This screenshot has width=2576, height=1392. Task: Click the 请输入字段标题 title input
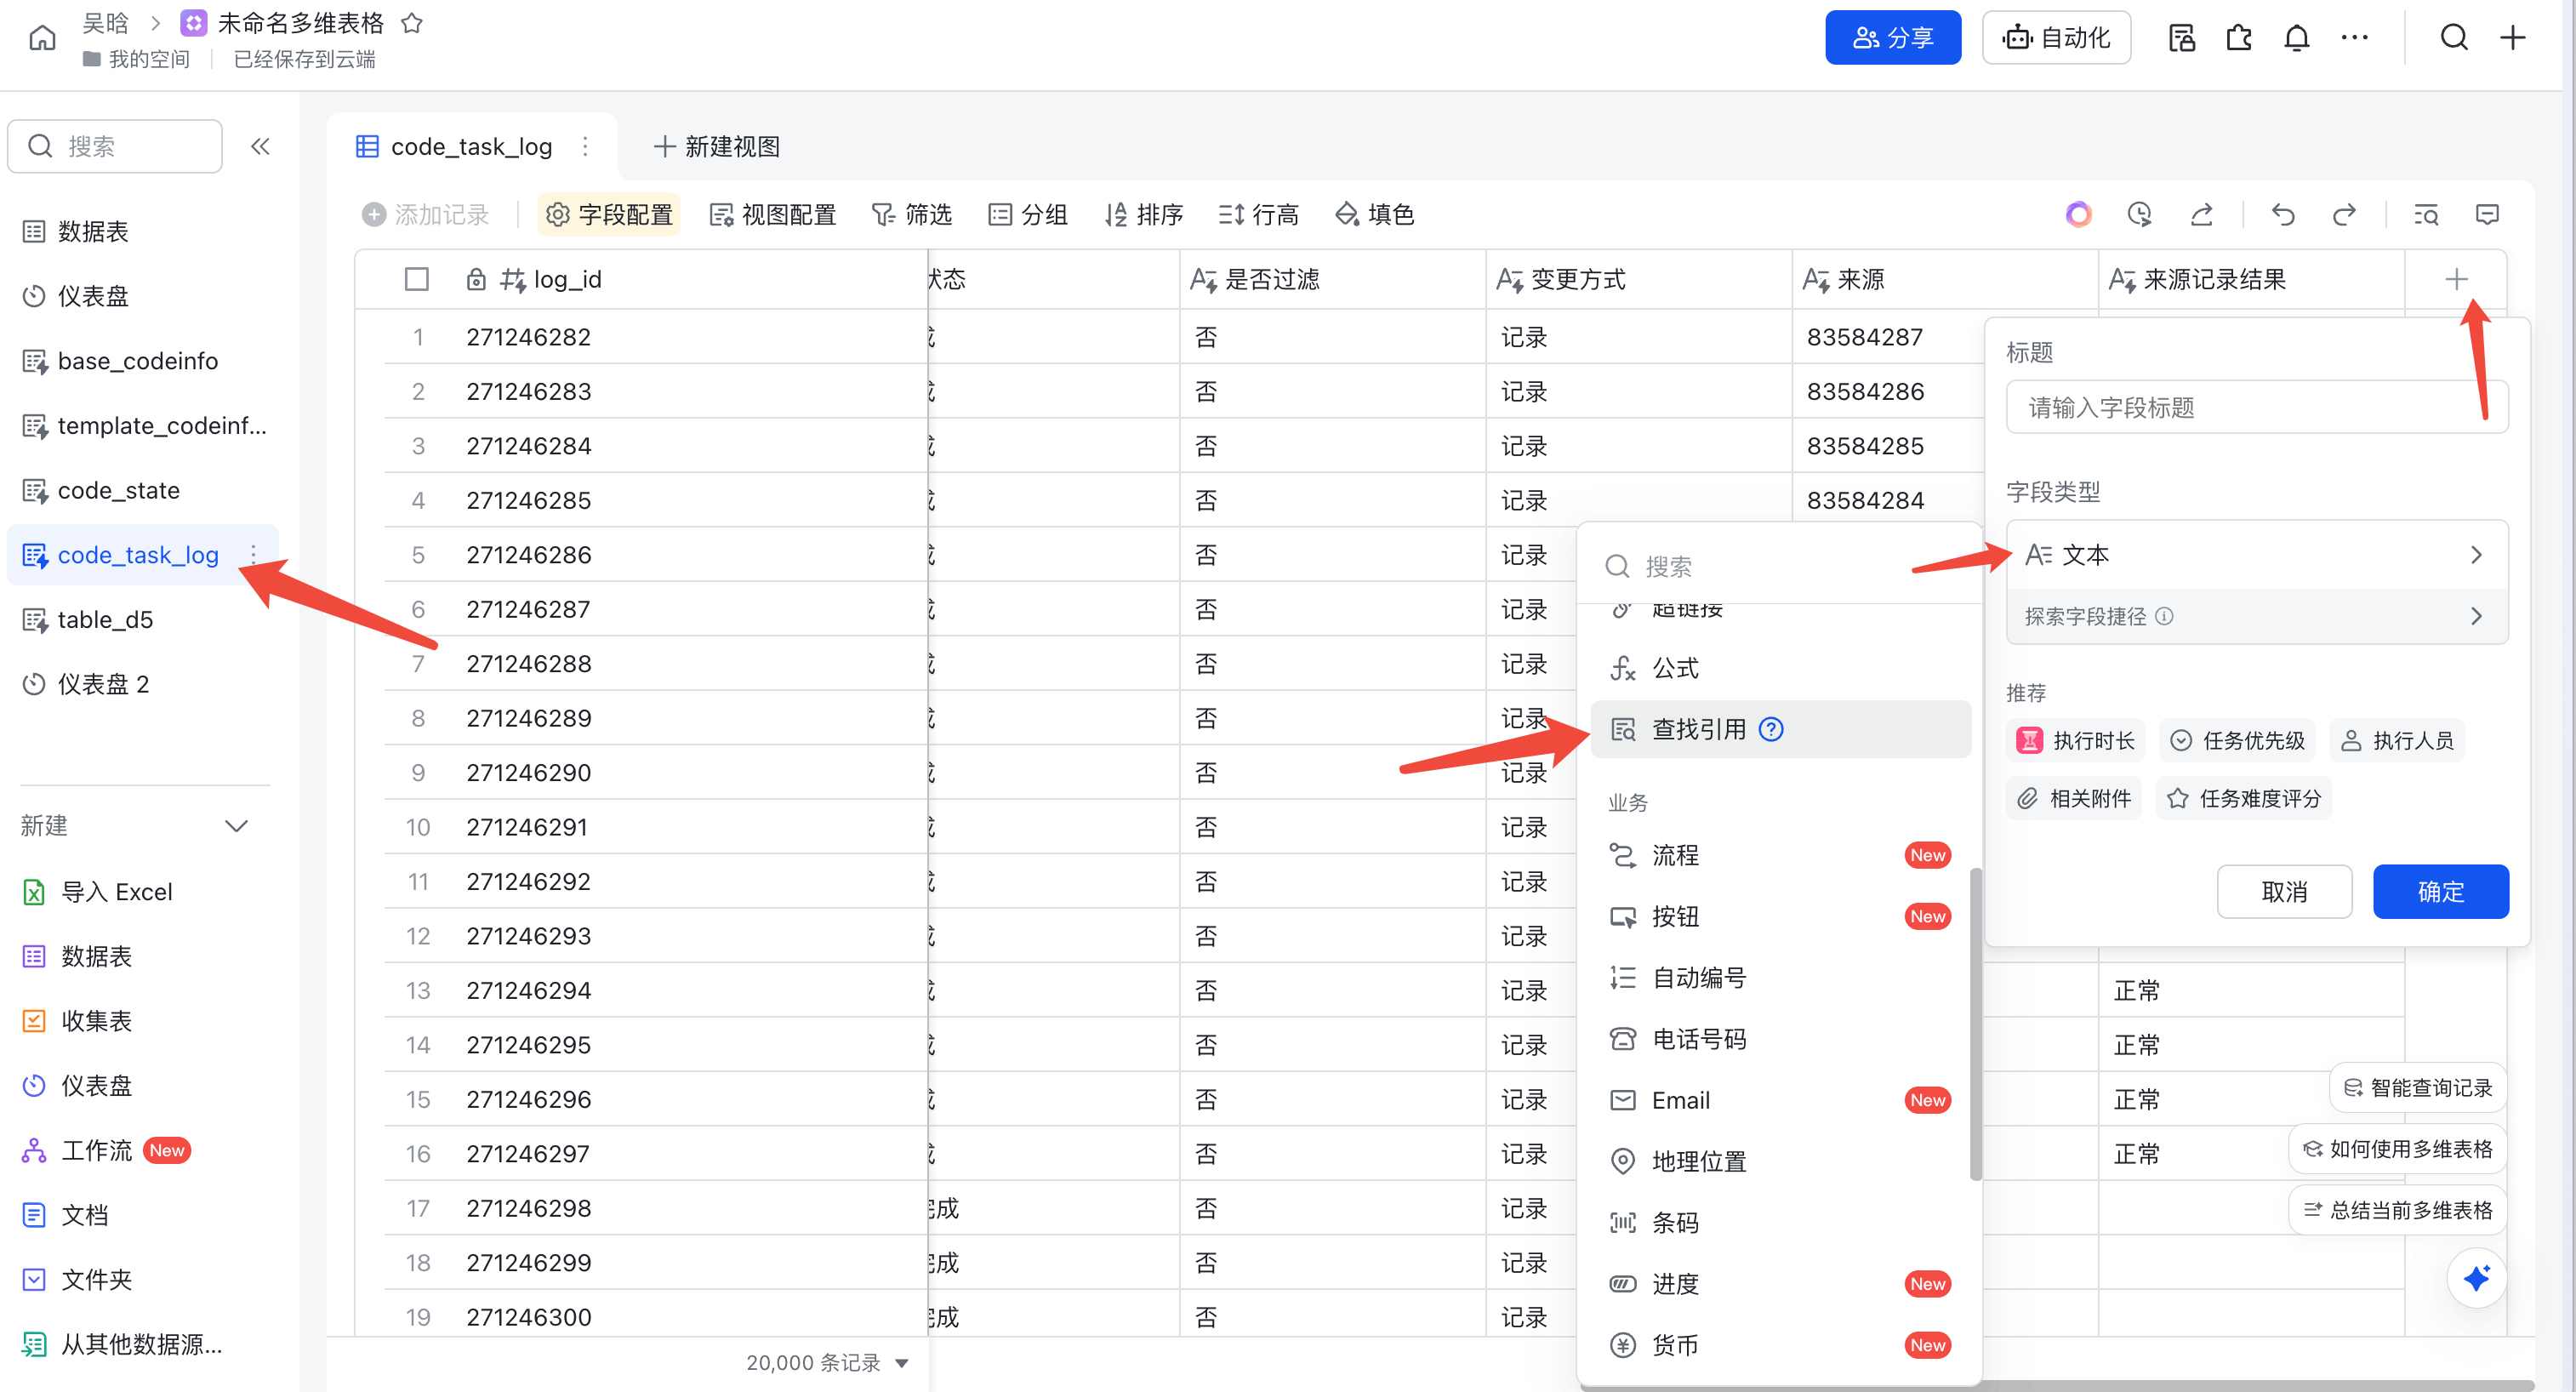(x=2256, y=407)
